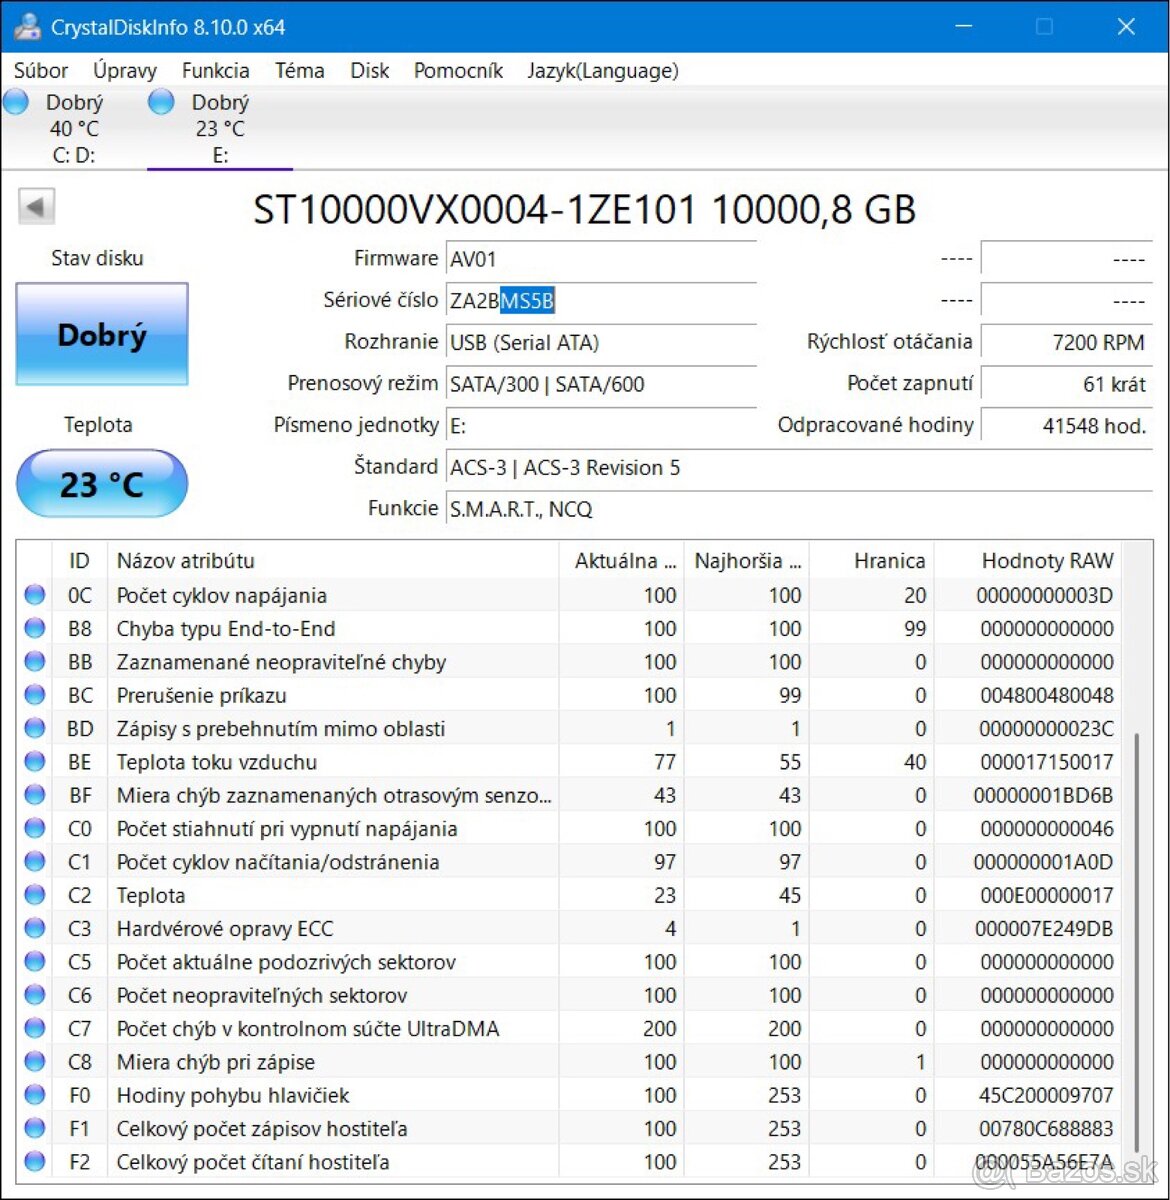Viewport: 1170px width, 1200px height.
Task: Open the Disk menu
Action: pos(369,70)
